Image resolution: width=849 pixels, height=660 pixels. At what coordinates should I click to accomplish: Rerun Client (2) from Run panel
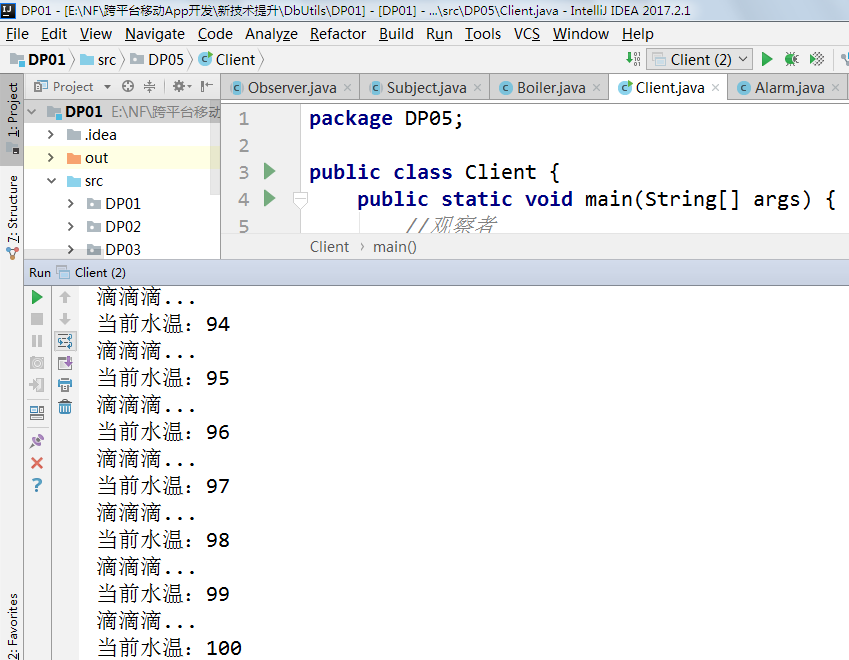pos(37,297)
